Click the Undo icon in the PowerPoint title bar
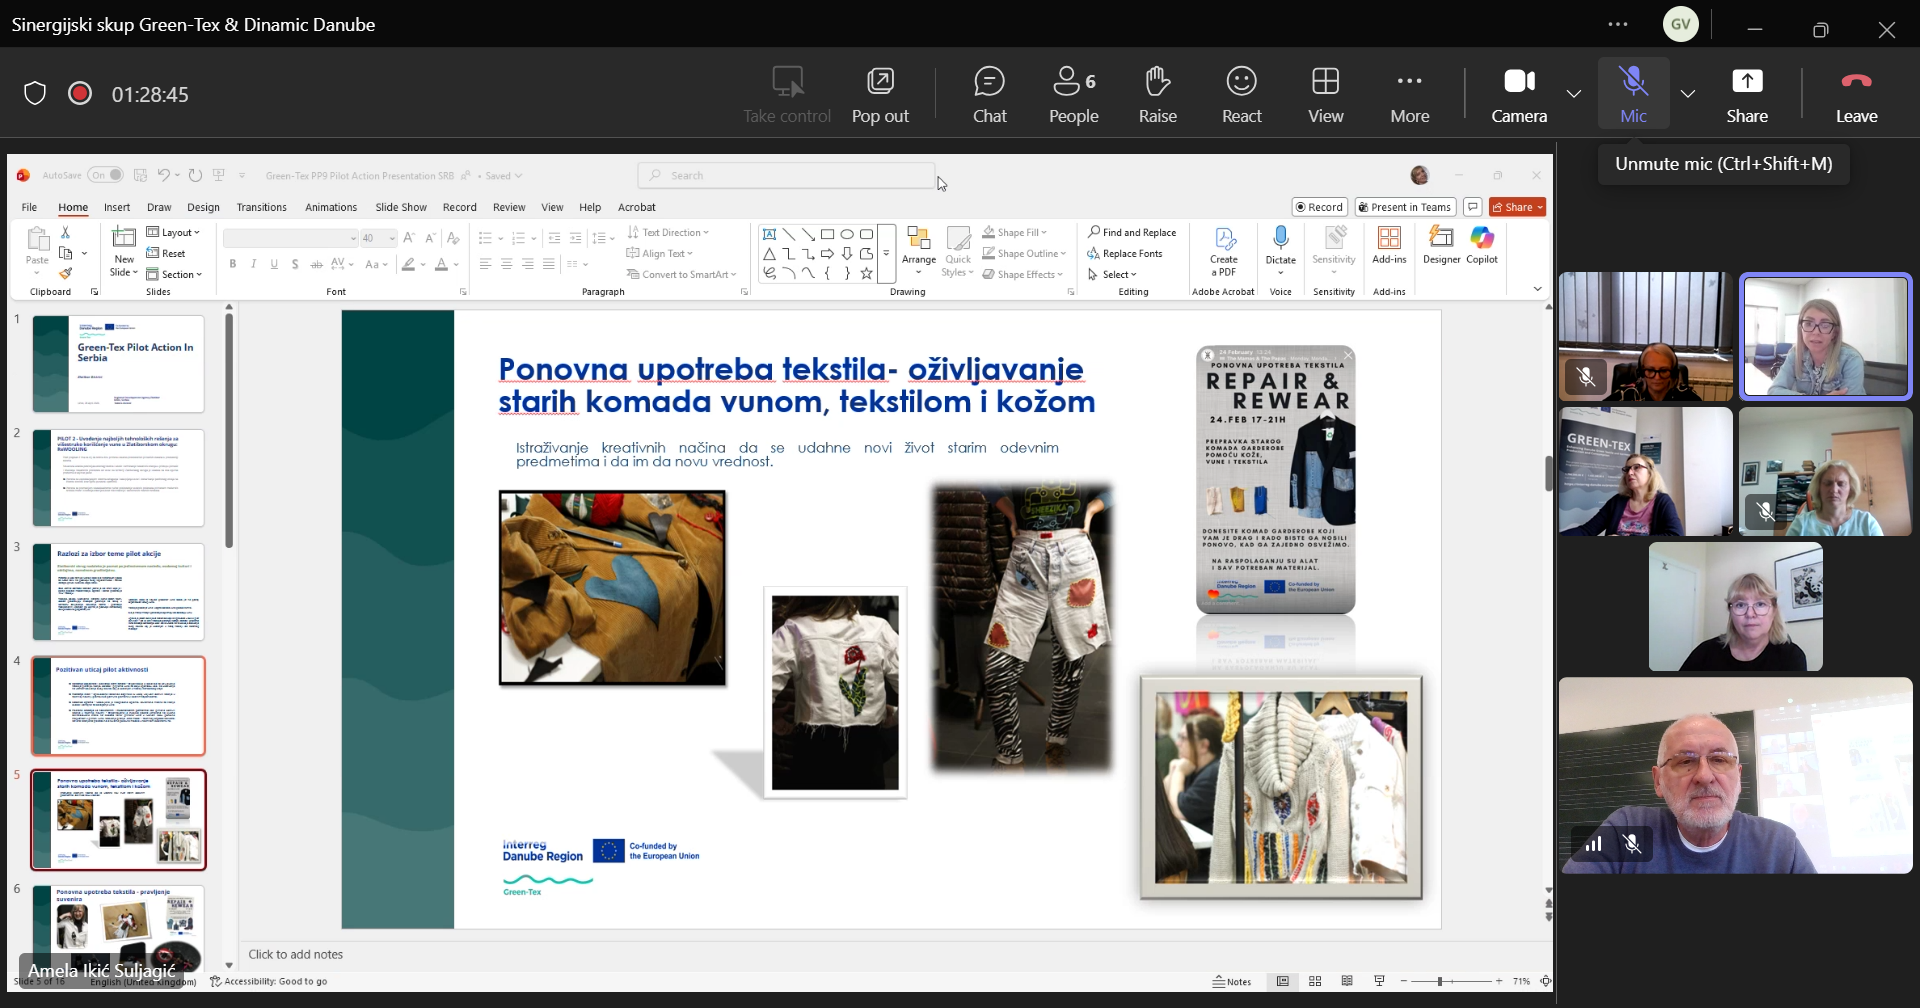Screen dimensions: 1920x1008 pyautogui.click(x=163, y=175)
